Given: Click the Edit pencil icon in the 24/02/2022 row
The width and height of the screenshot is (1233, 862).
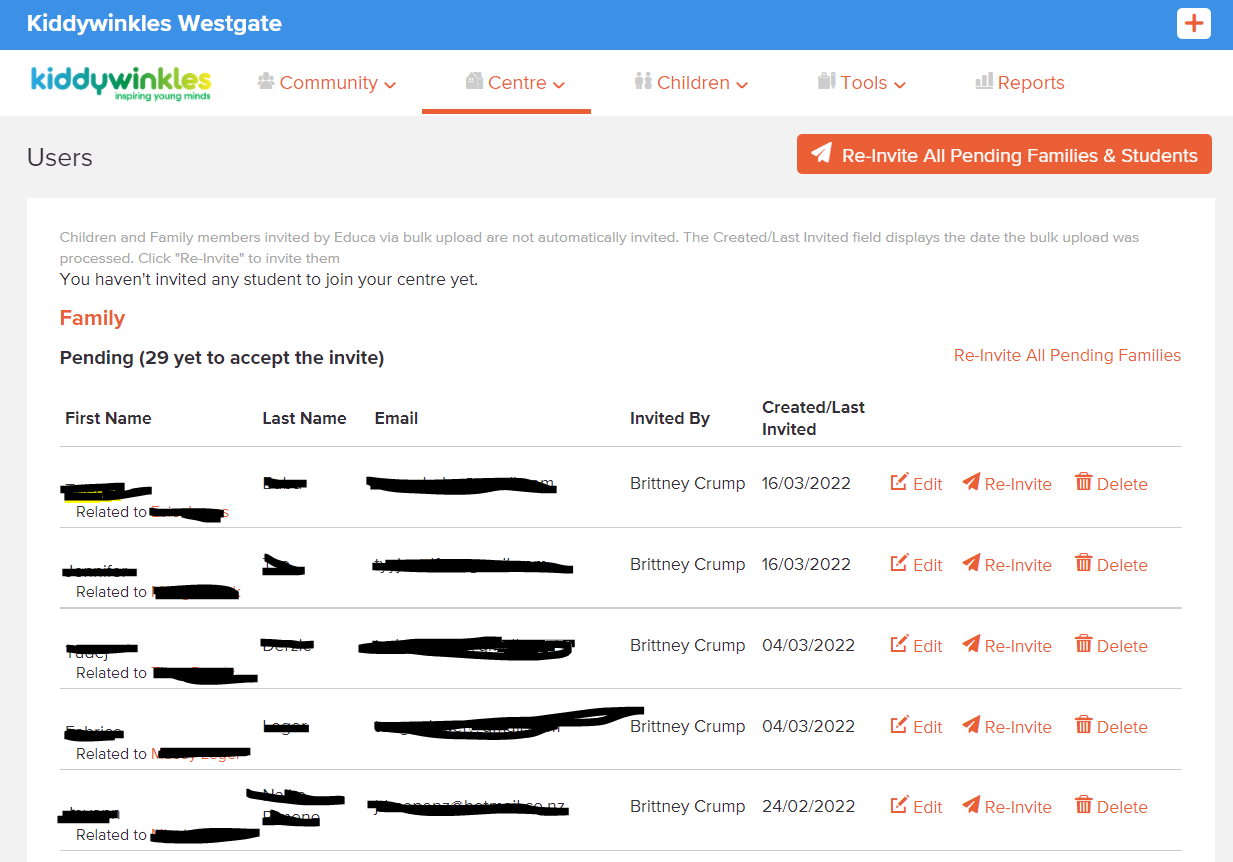Looking at the screenshot, I should tap(899, 805).
